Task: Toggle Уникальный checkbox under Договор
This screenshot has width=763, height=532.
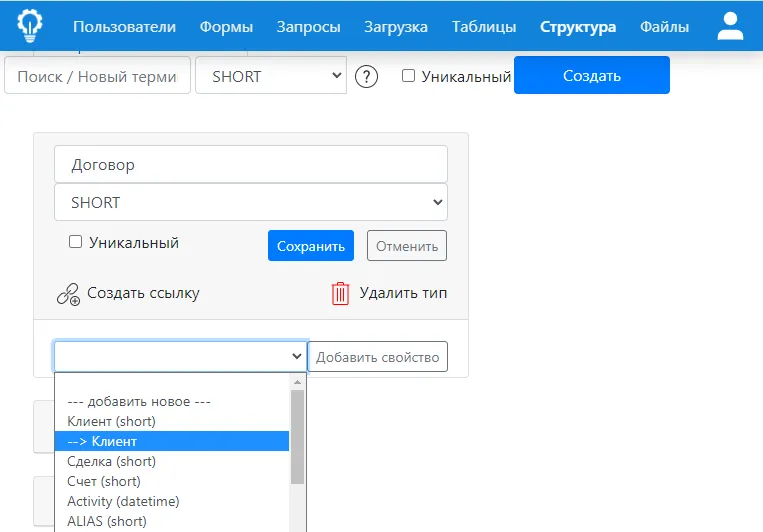Action: click(x=75, y=241)
